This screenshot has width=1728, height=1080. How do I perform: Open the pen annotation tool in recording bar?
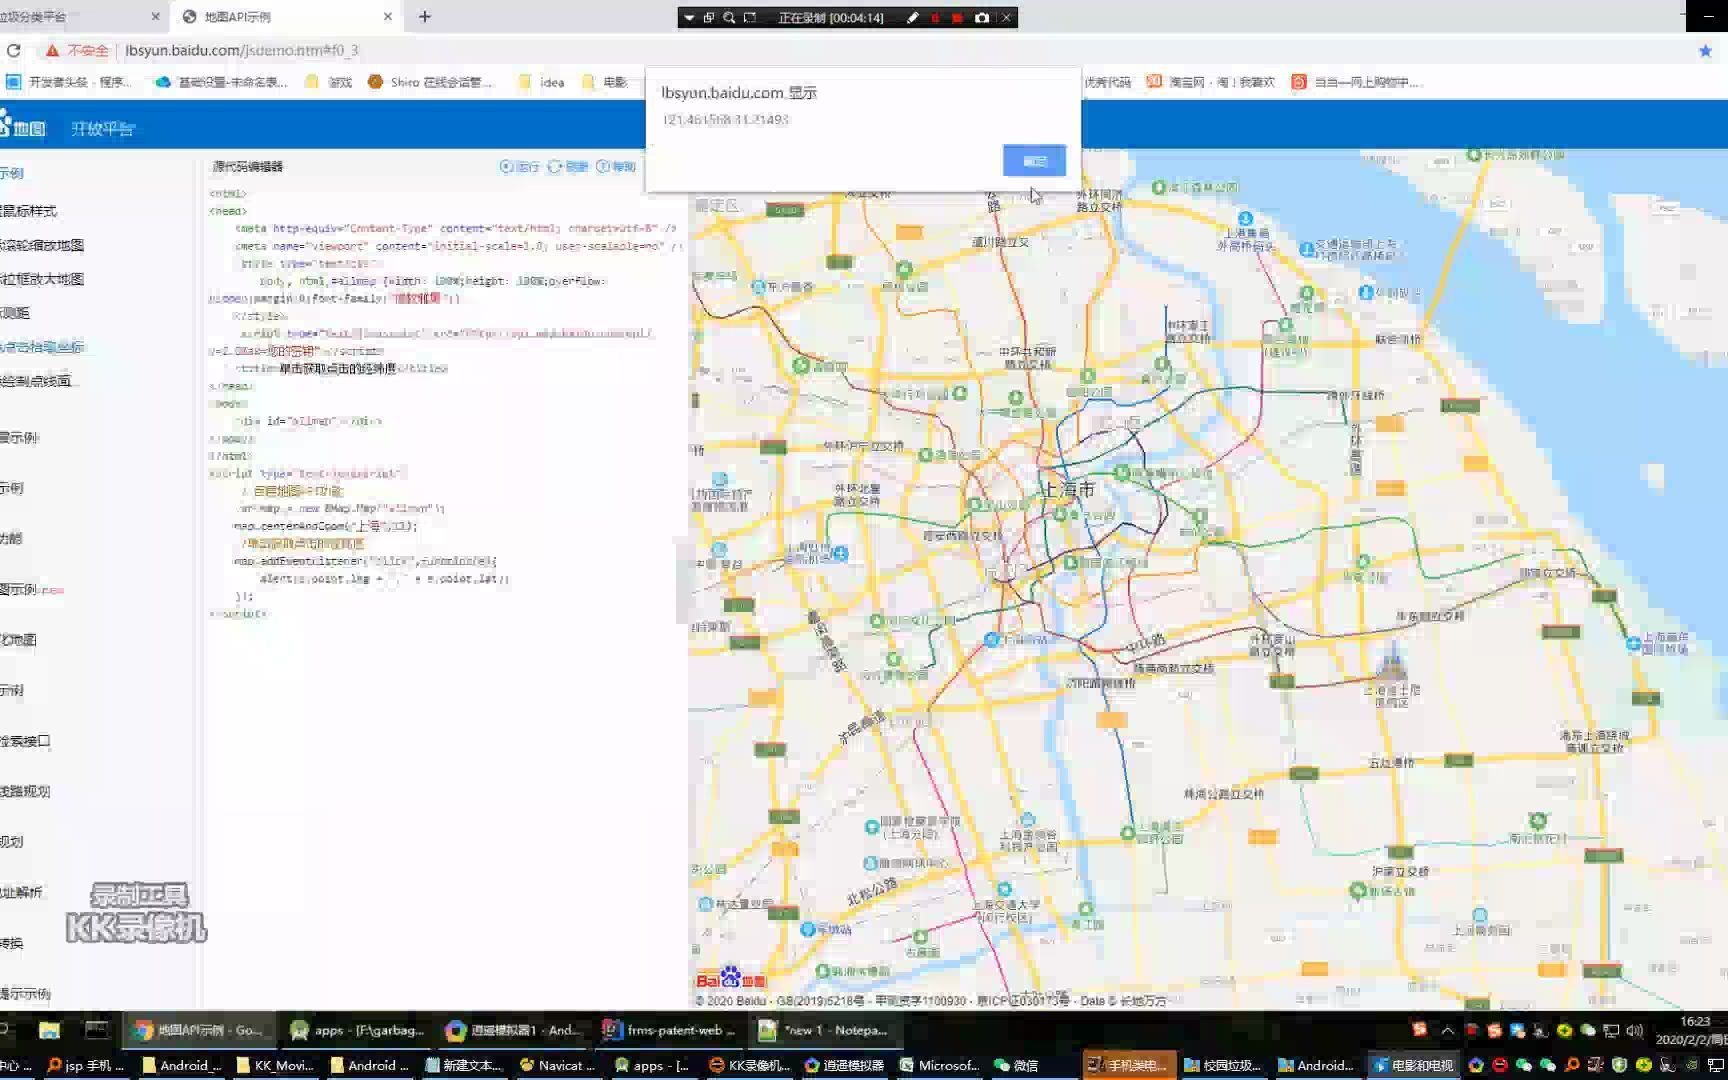pos(912,17)
